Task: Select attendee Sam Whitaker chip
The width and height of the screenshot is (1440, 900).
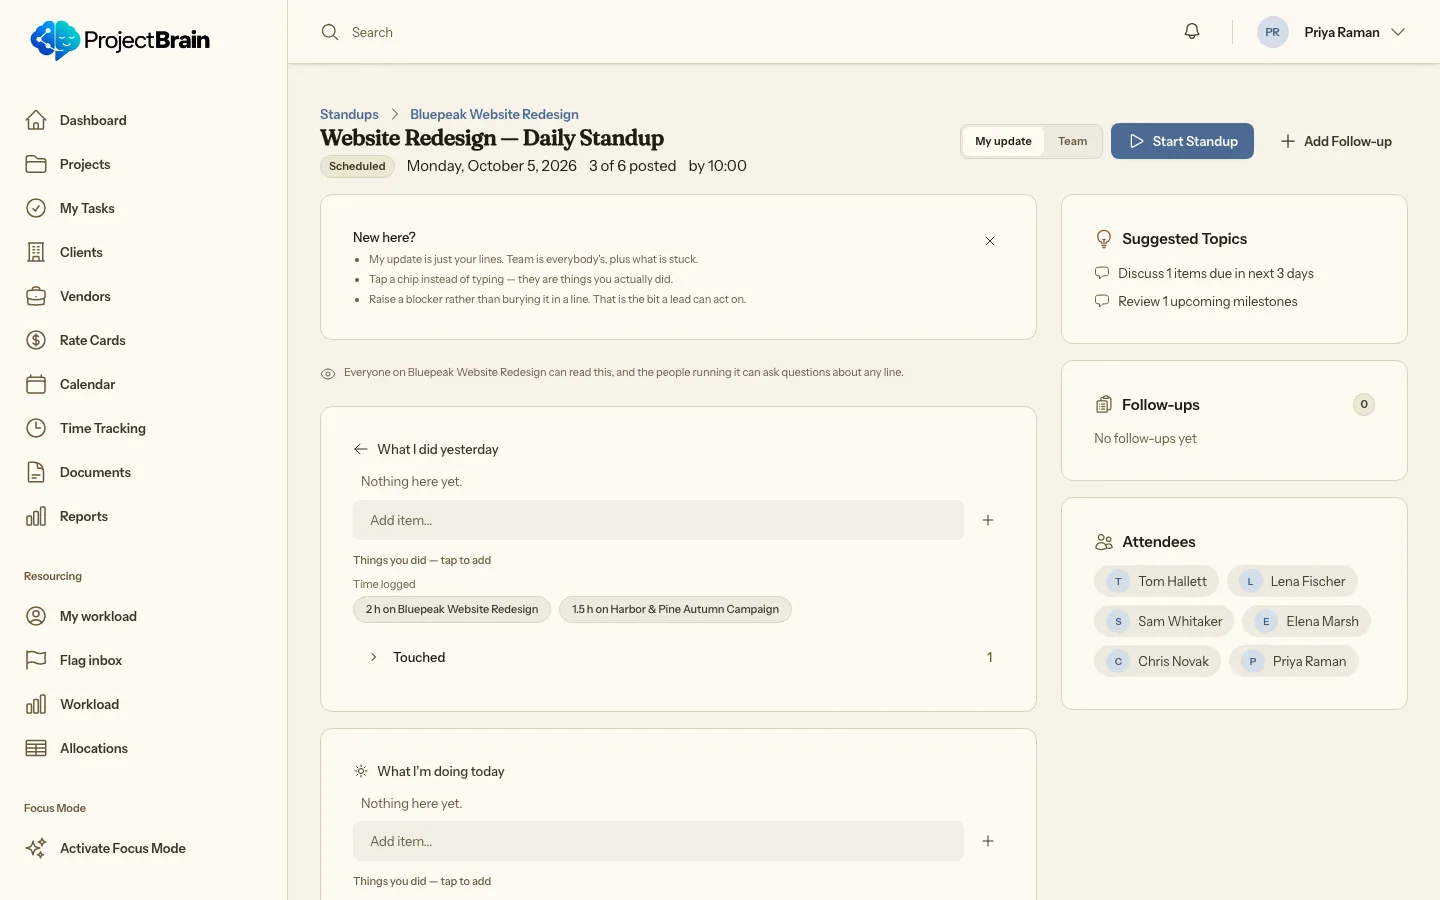Action: click(1164, 621)
